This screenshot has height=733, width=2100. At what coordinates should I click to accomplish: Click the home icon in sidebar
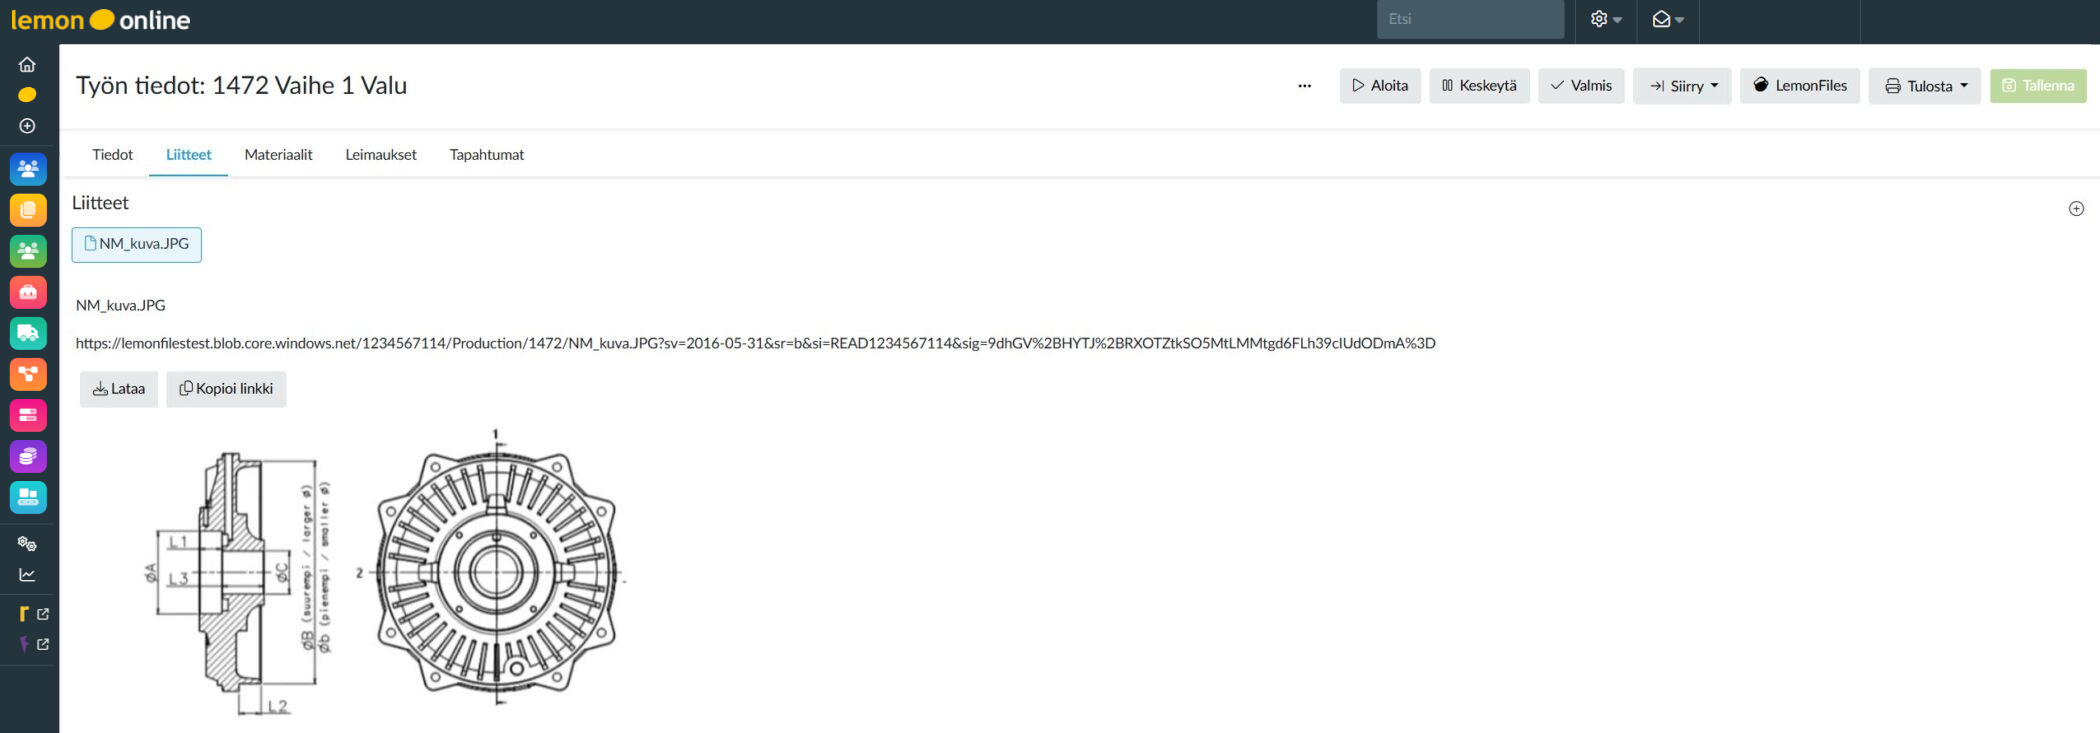(27, 64)
